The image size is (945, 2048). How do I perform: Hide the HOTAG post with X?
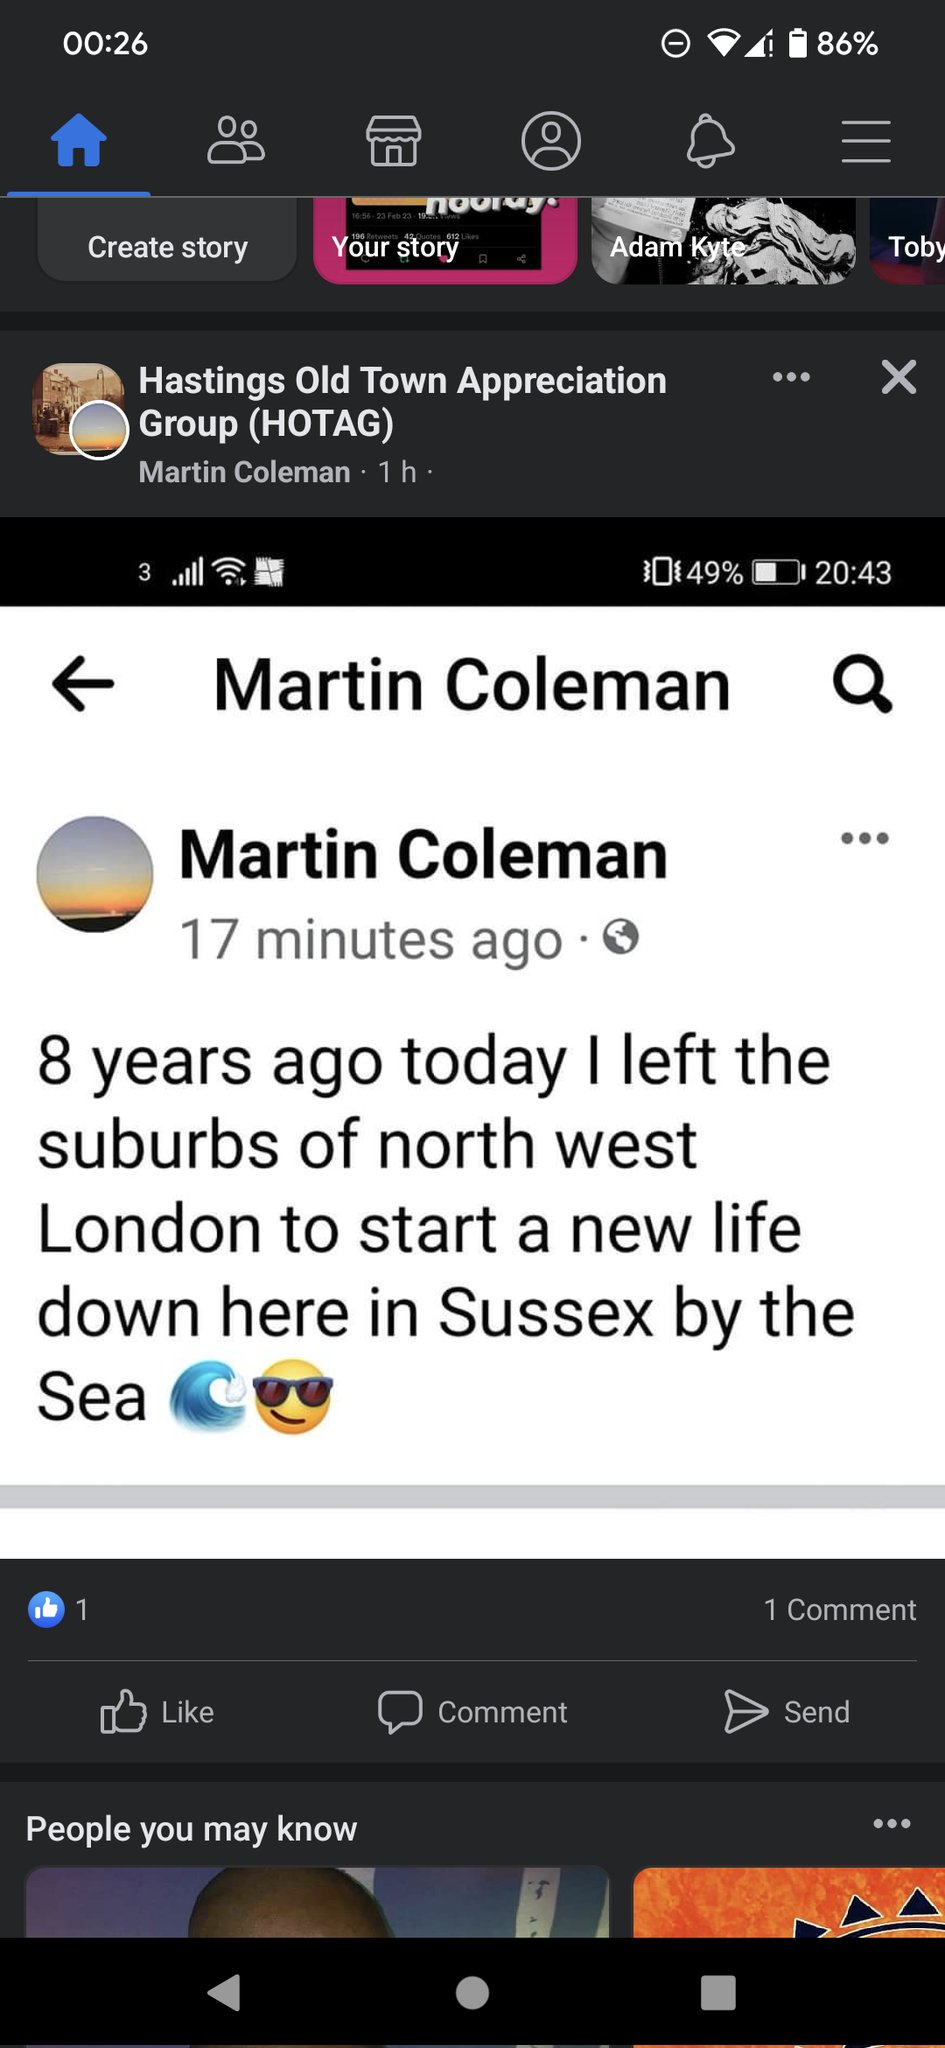898,378
